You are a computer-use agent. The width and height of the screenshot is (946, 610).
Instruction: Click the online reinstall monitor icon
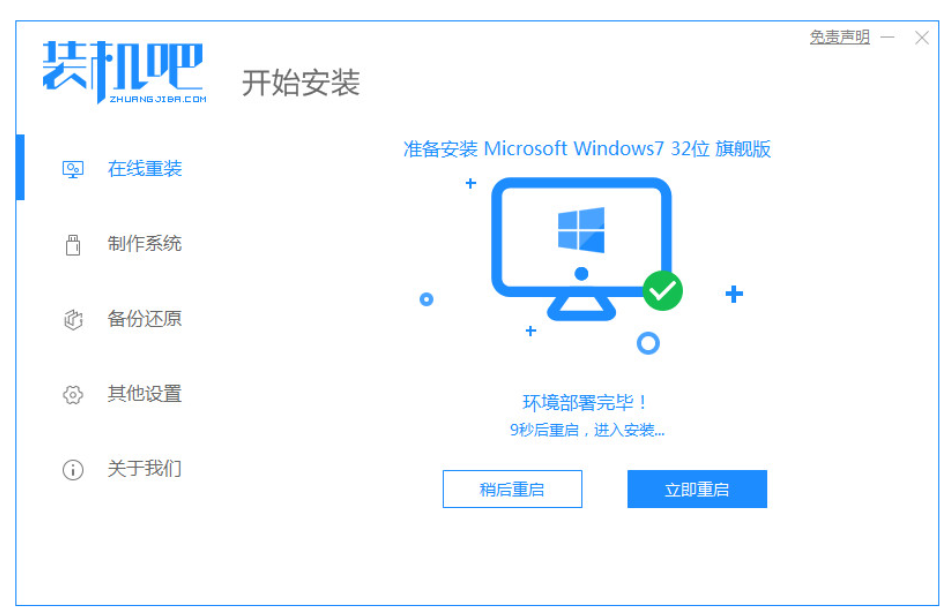pyautogui.click(x=73, y=169)
